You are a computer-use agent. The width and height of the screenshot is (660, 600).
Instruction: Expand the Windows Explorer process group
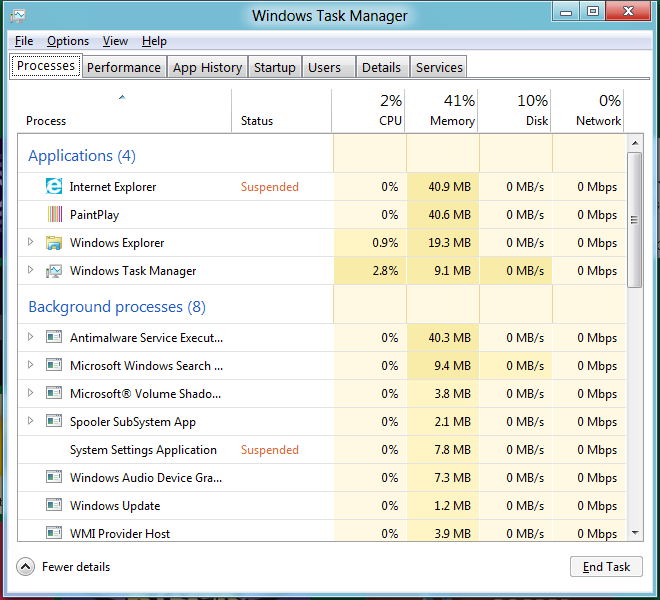pyautogui.click(x=30, y=242)
